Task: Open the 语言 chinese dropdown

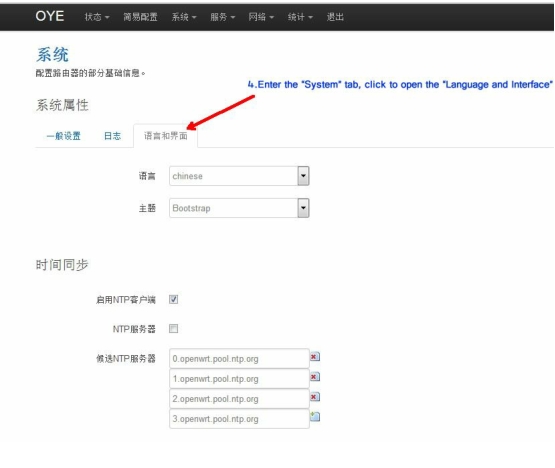Action: [x=239, y=176]
